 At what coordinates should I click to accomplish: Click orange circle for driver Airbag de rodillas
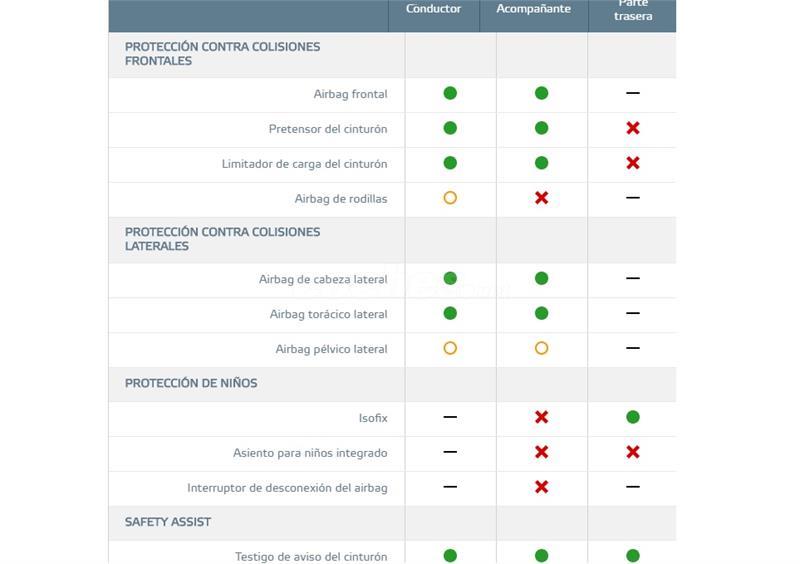click(x=450, y=198)
